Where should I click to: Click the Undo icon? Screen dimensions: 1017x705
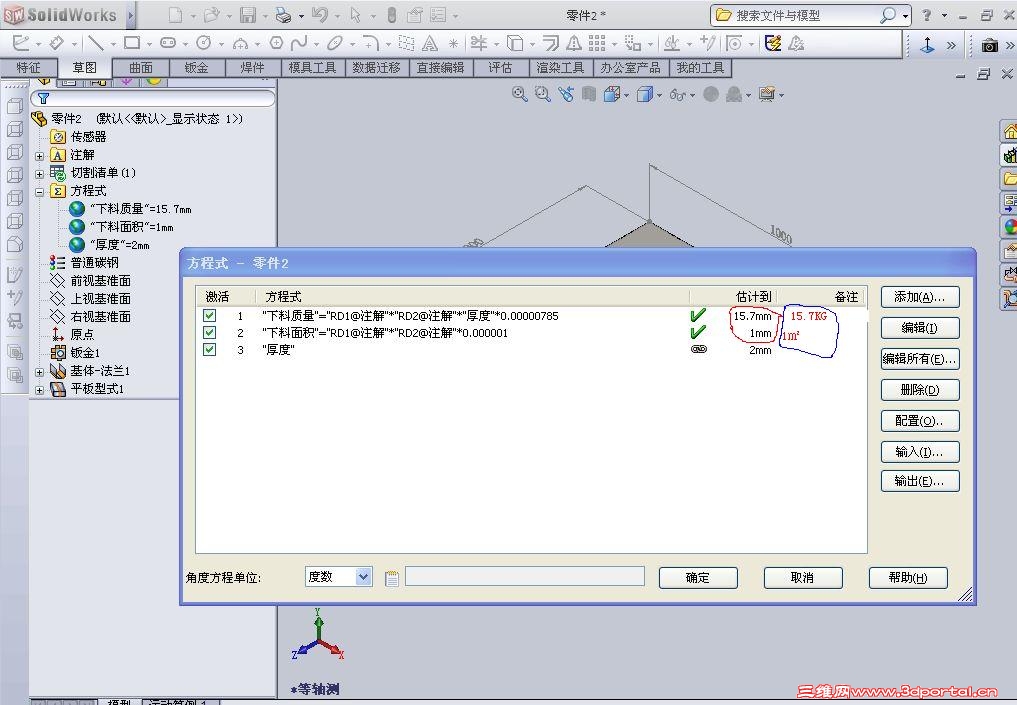[319, 15]
